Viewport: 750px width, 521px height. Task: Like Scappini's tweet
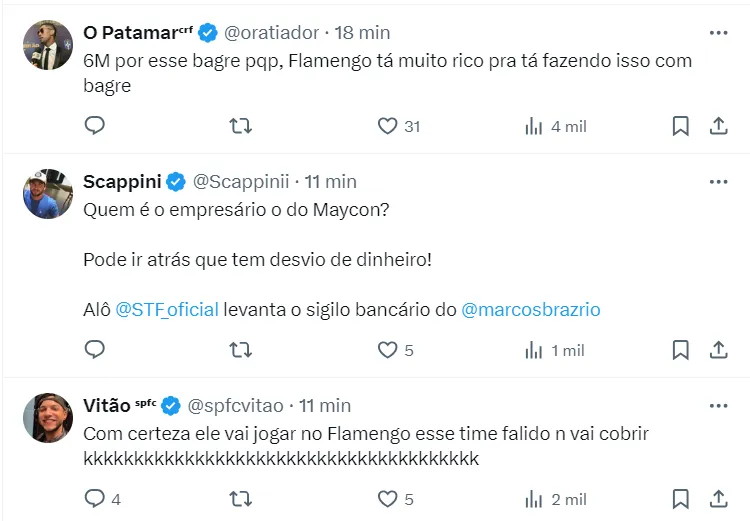[388, 350]
